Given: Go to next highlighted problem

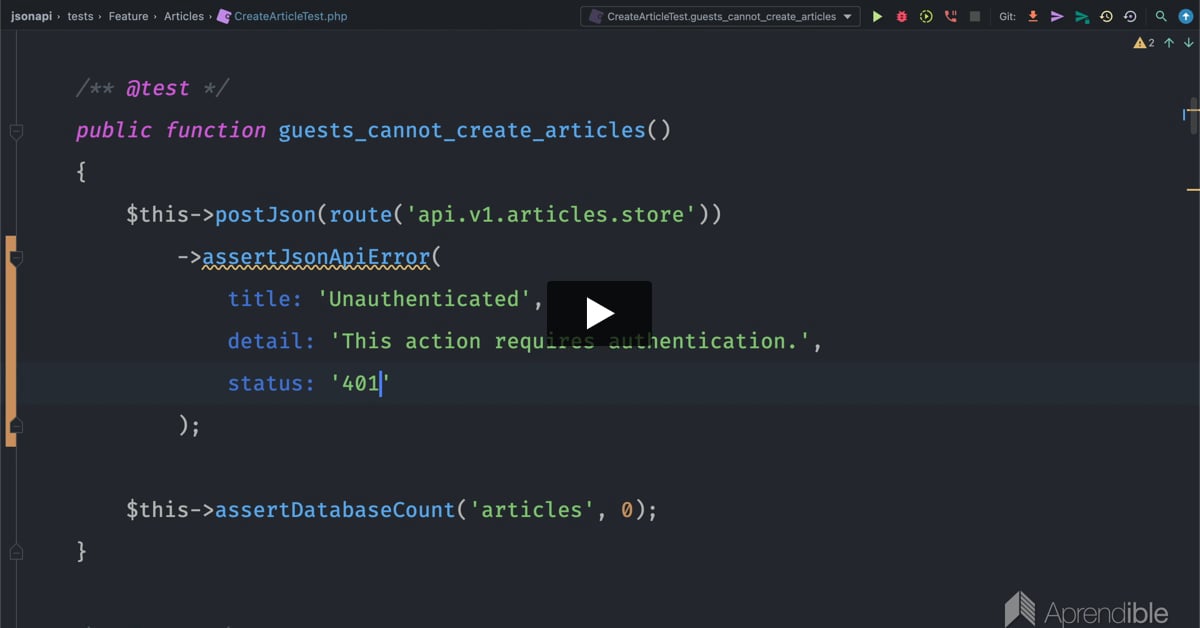Looking at the screenshot, I should (x=1188, y=43).
